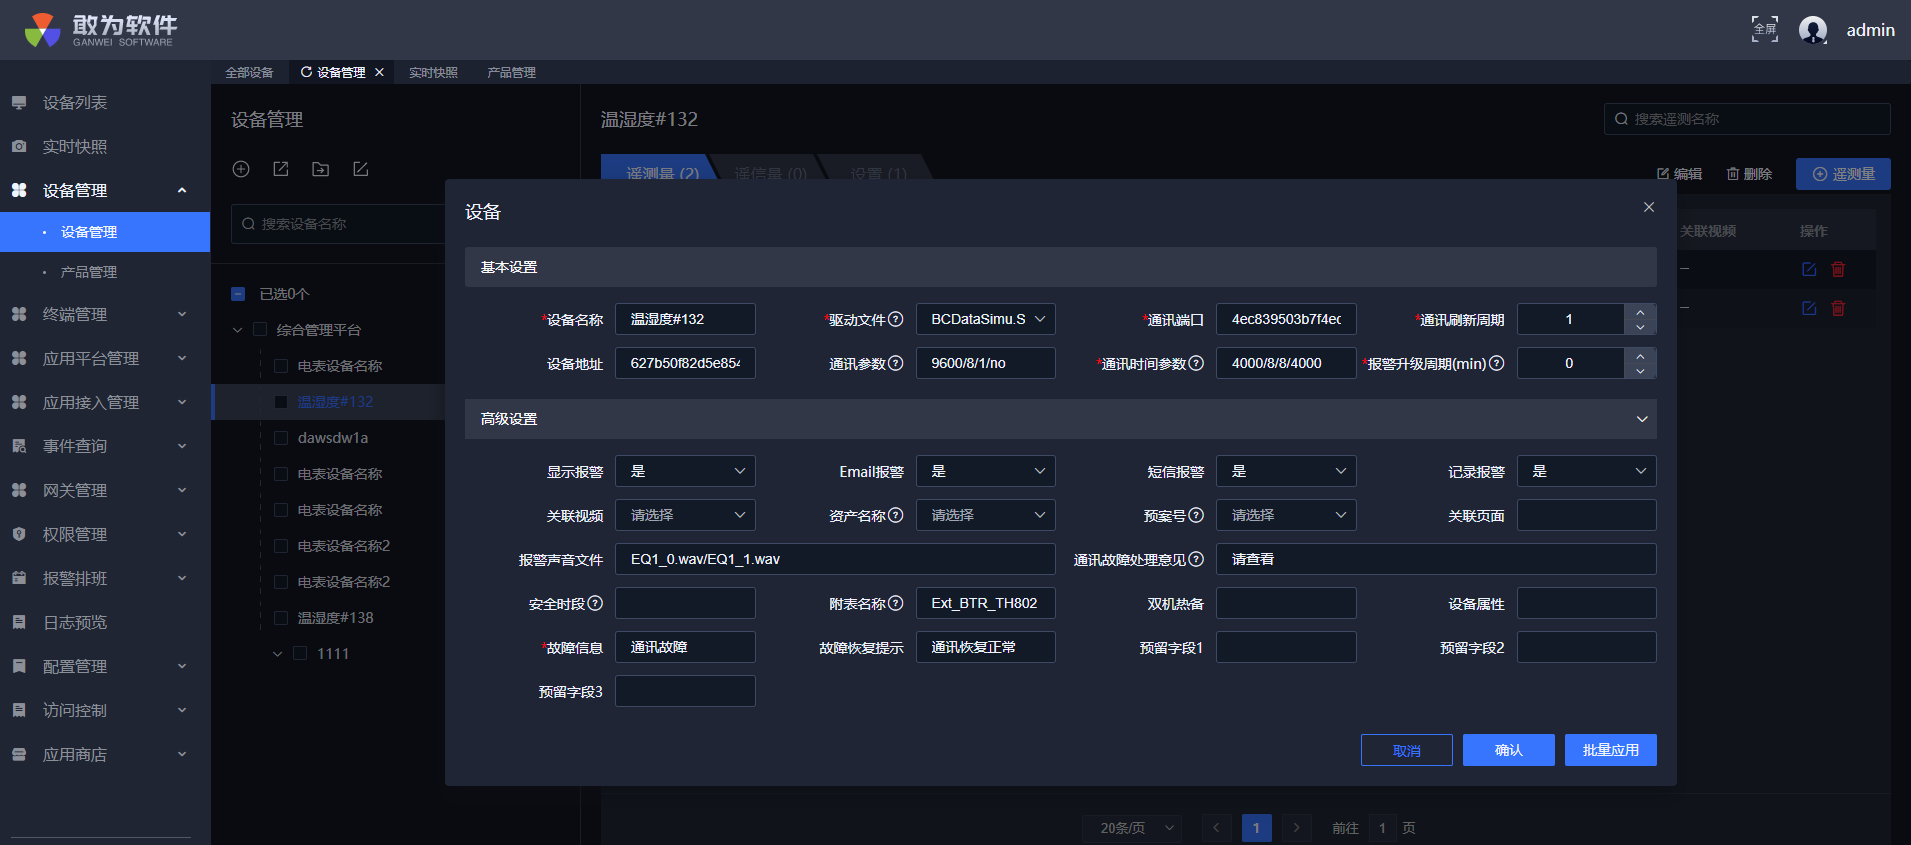Switch to the 实时快照 tab
Viewport: 1911px width, 845px height.
point(433,73)
